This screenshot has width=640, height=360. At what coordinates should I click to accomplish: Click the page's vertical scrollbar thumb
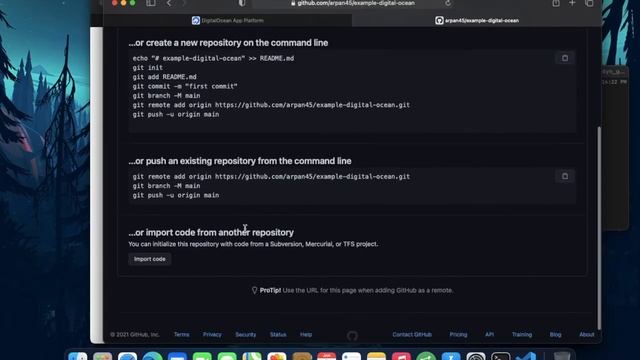pyautogui.click(x=599, y=228)
